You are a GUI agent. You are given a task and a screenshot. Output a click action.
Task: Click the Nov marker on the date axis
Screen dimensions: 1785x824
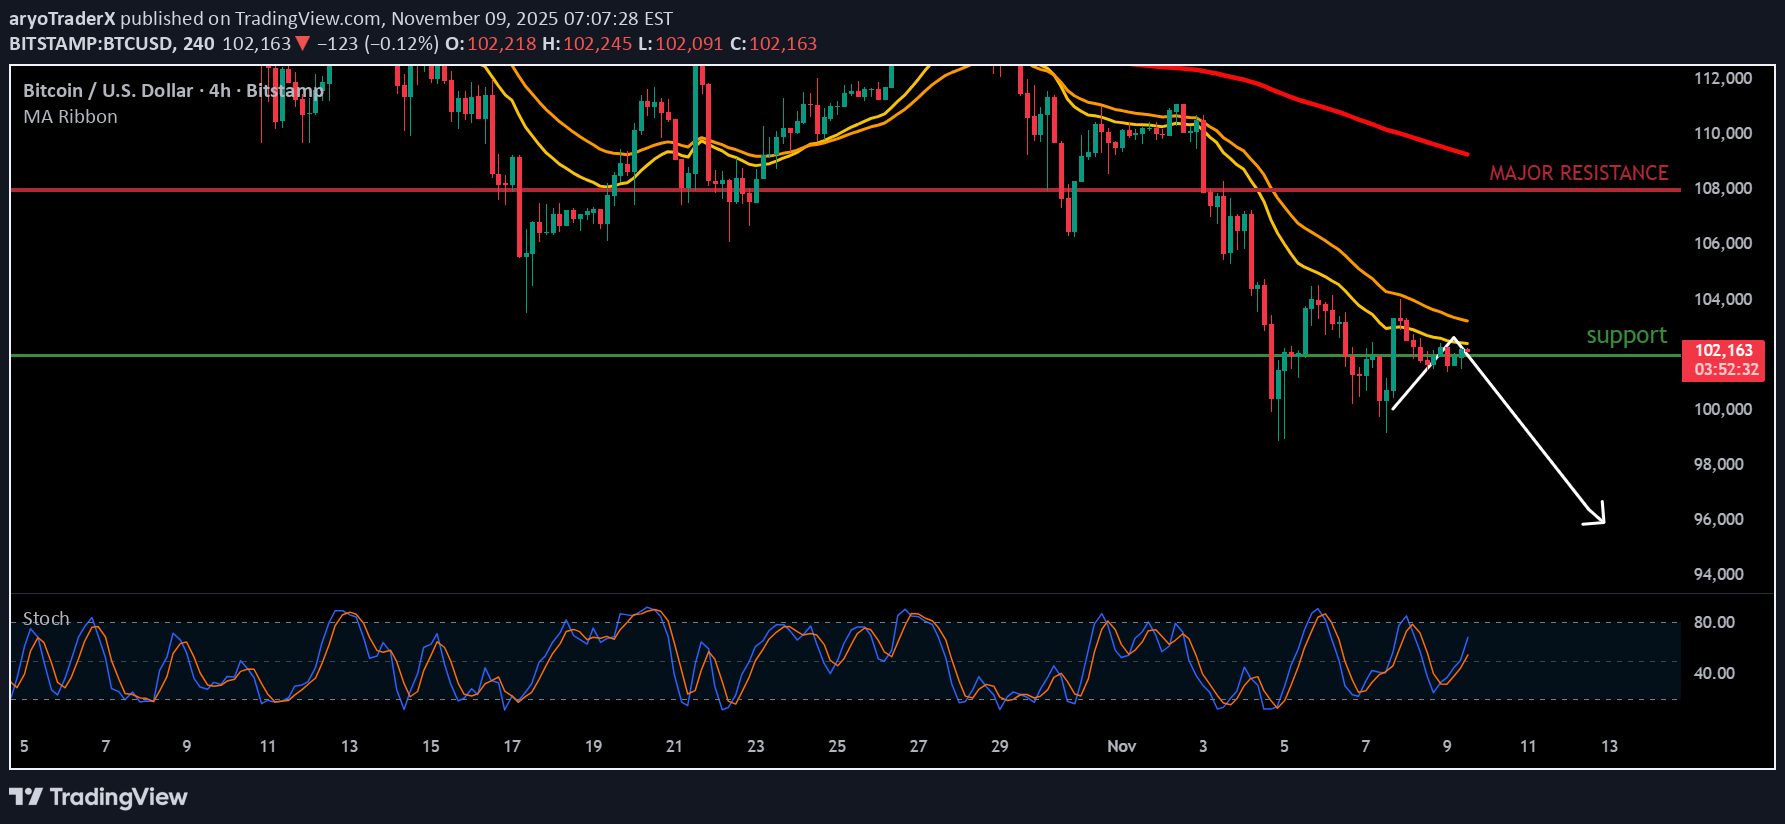click(1121, 746)
